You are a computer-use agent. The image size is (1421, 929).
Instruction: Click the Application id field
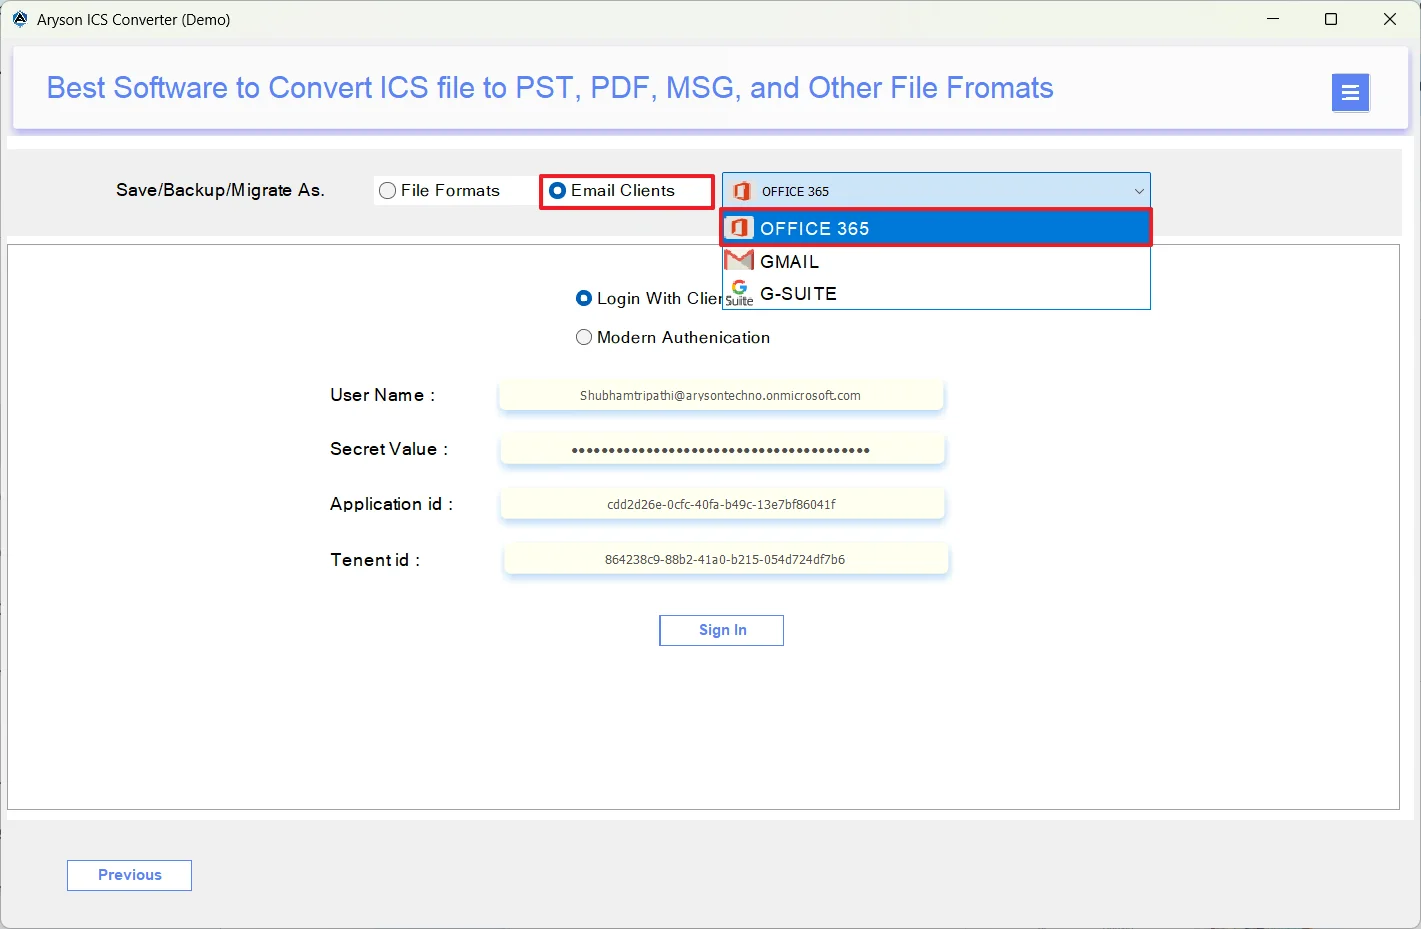[x=722, y=504]
